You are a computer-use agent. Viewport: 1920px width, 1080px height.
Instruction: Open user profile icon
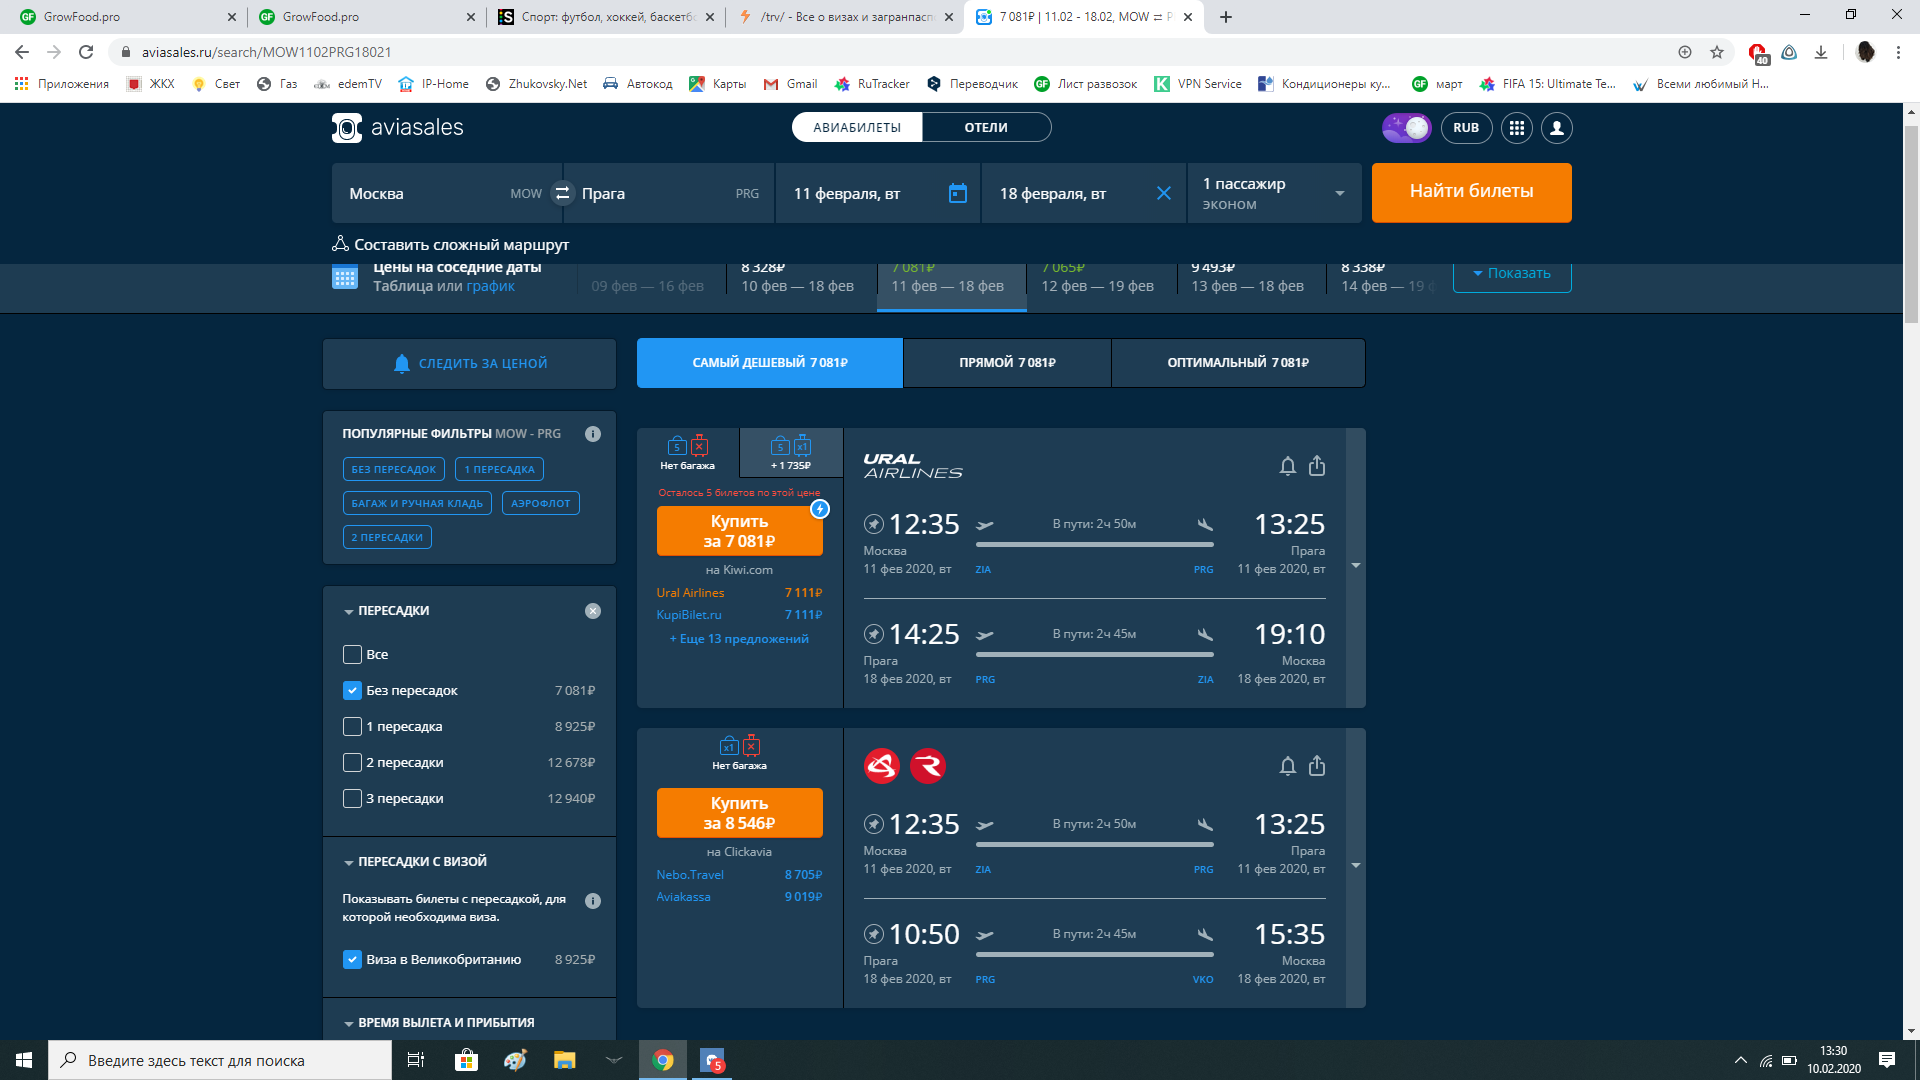tap(1556, 128)
